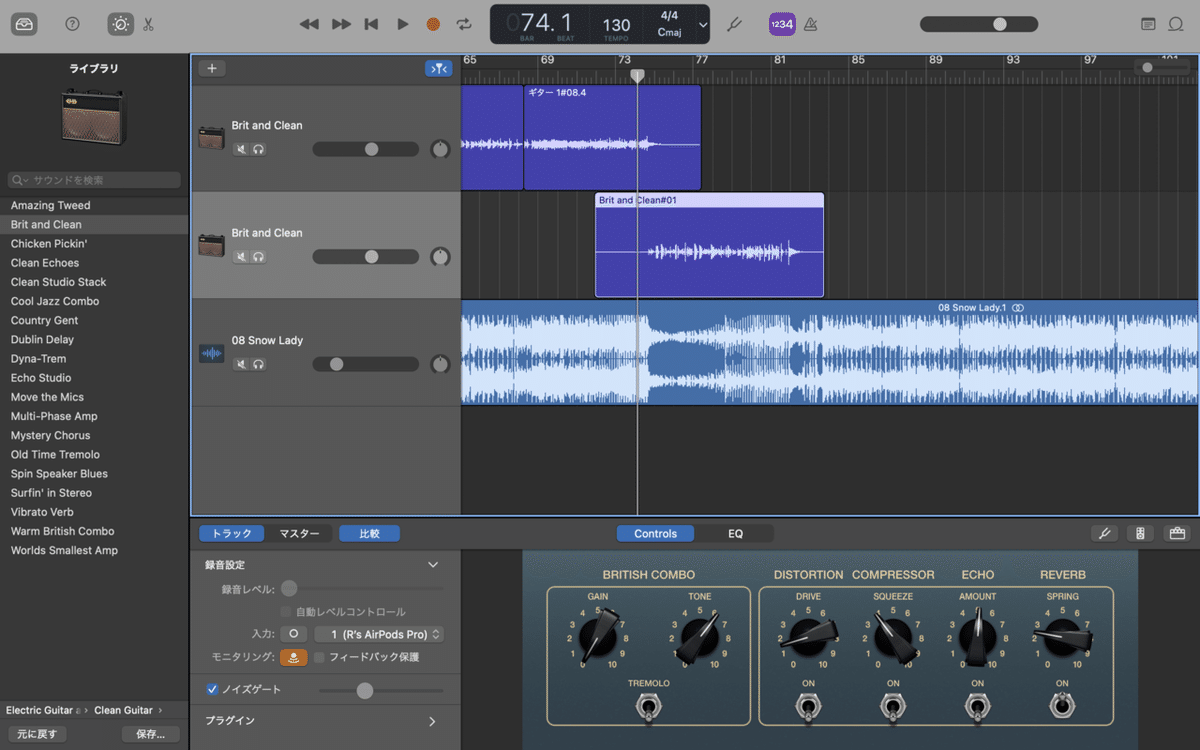The width and height of the screenshot is (1200, 750).
Task: Select the EQ tab
Action: (735, 534)
